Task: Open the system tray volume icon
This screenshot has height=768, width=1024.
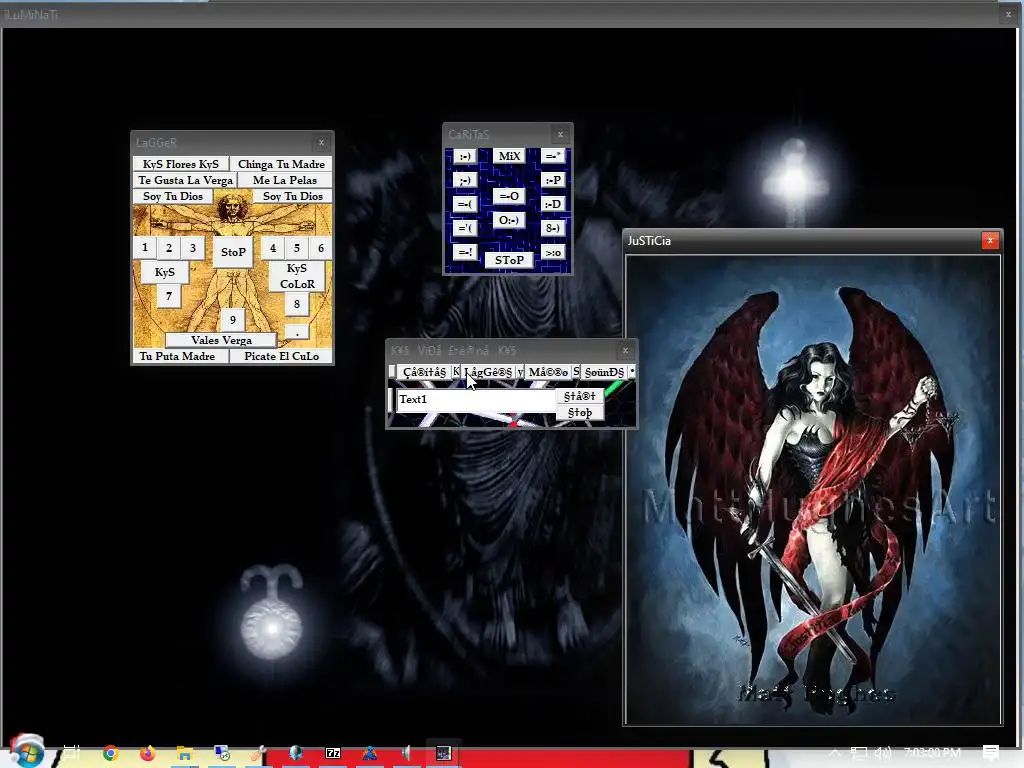Action: click(x=883, y=752)
